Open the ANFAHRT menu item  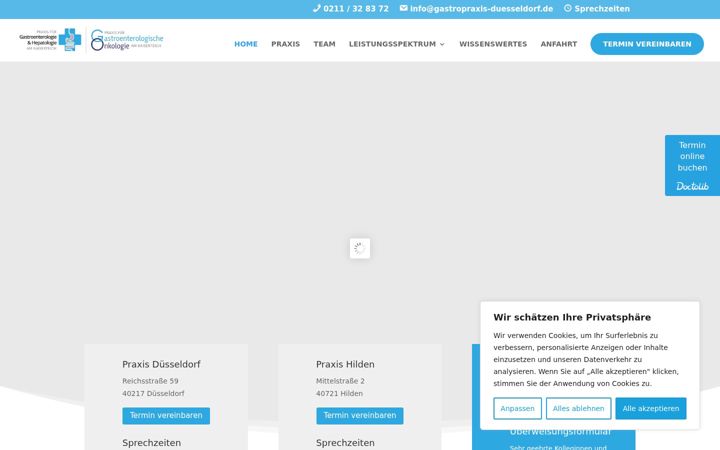559,44
